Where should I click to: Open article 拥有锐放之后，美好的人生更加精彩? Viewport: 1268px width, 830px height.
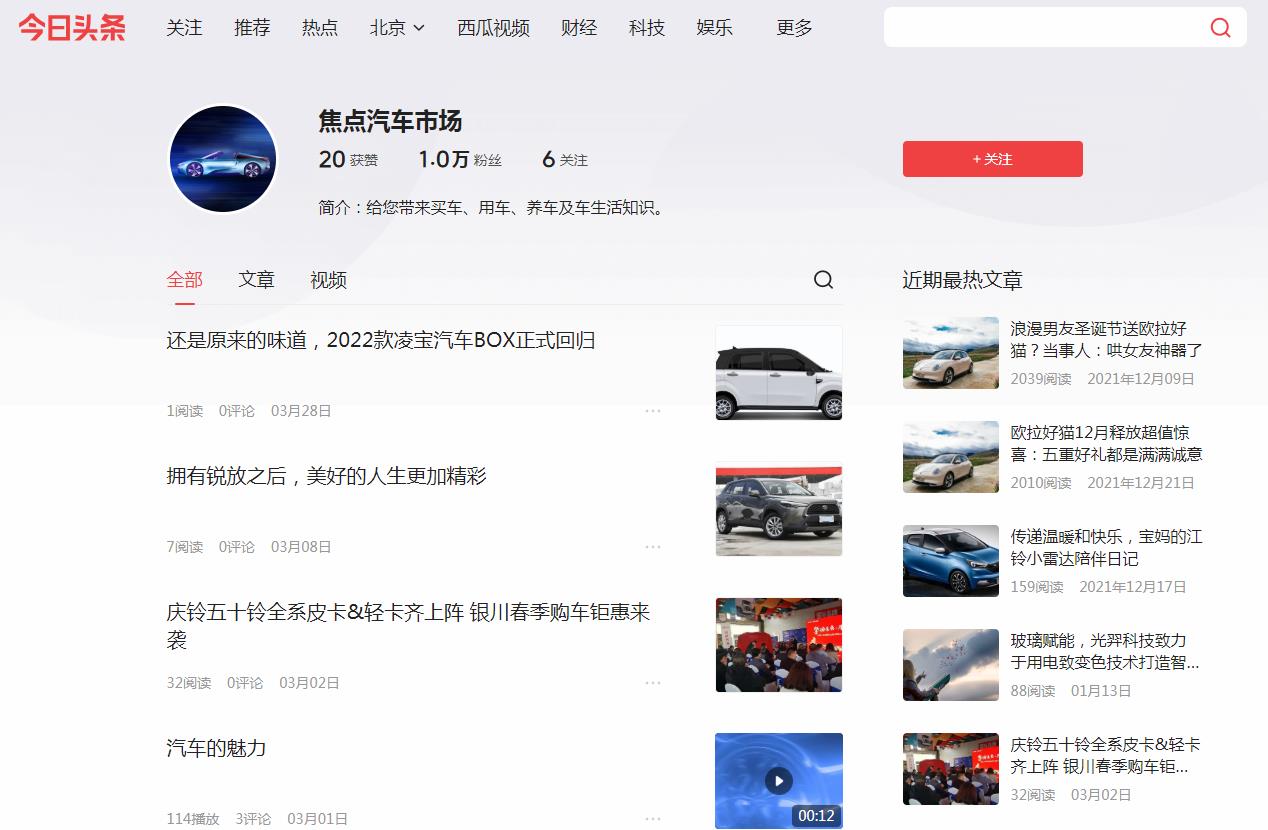326,476
